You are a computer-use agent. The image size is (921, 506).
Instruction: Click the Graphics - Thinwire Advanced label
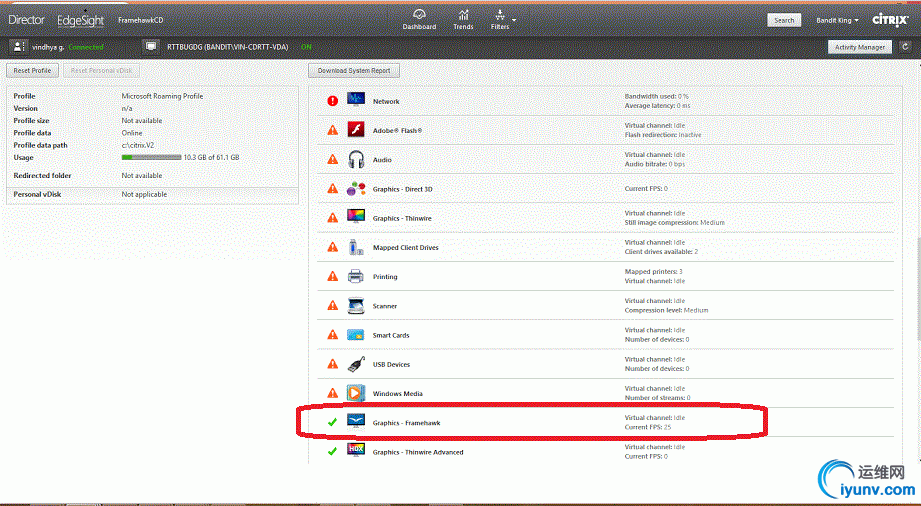418,453
